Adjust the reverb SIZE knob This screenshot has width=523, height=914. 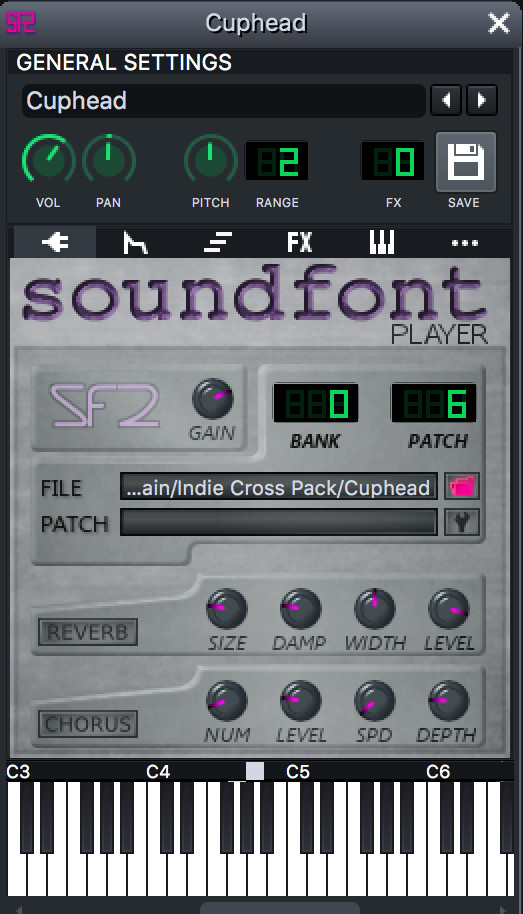pos(226,608)
